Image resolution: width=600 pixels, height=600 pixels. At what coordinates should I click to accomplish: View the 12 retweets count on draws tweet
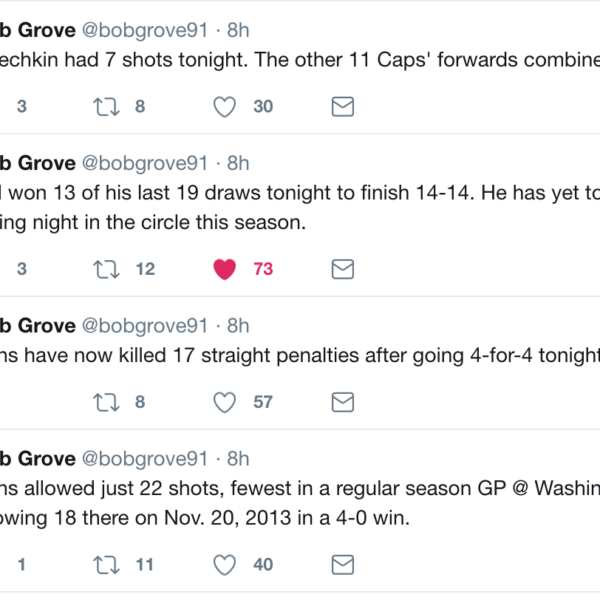(145, 269)
